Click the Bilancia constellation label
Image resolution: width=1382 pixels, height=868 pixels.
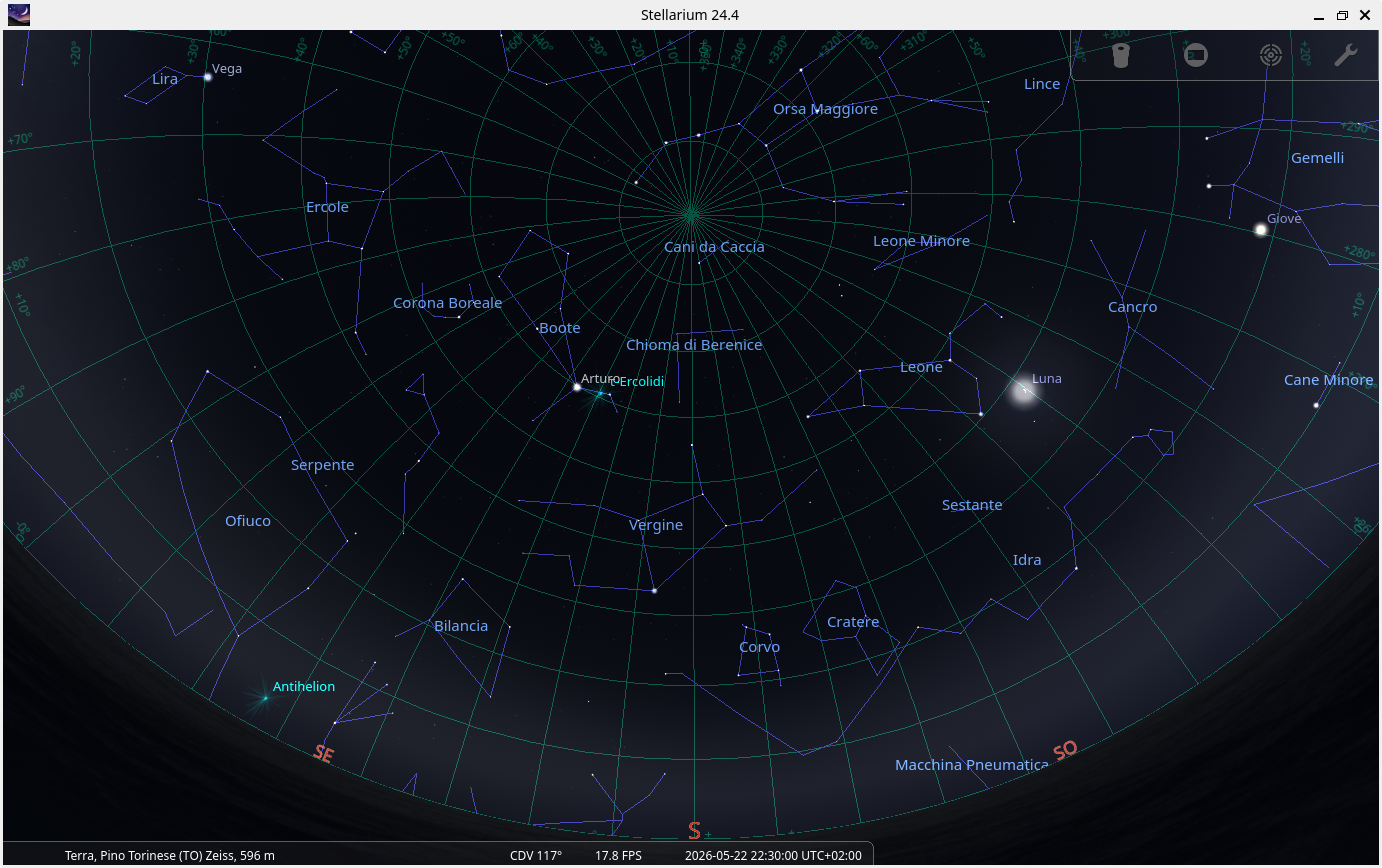tap(461, 626)
